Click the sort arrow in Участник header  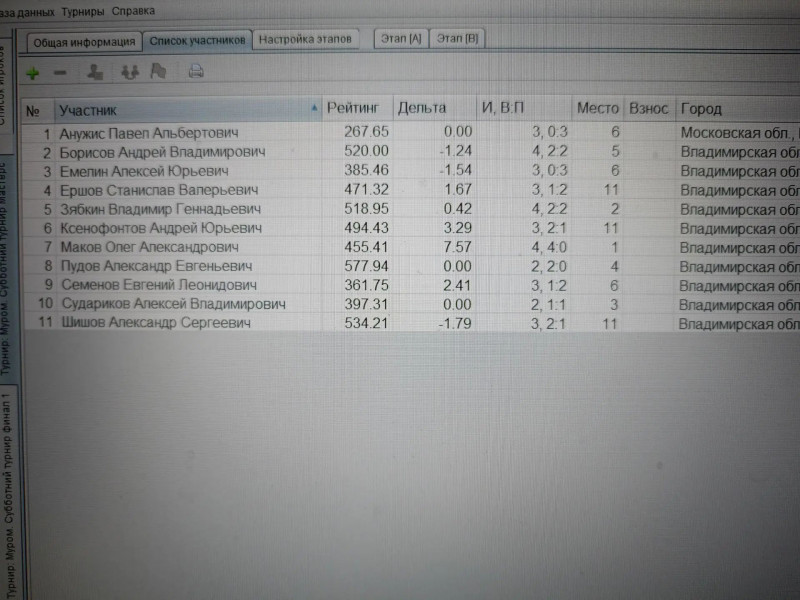[x=314, y=108]
